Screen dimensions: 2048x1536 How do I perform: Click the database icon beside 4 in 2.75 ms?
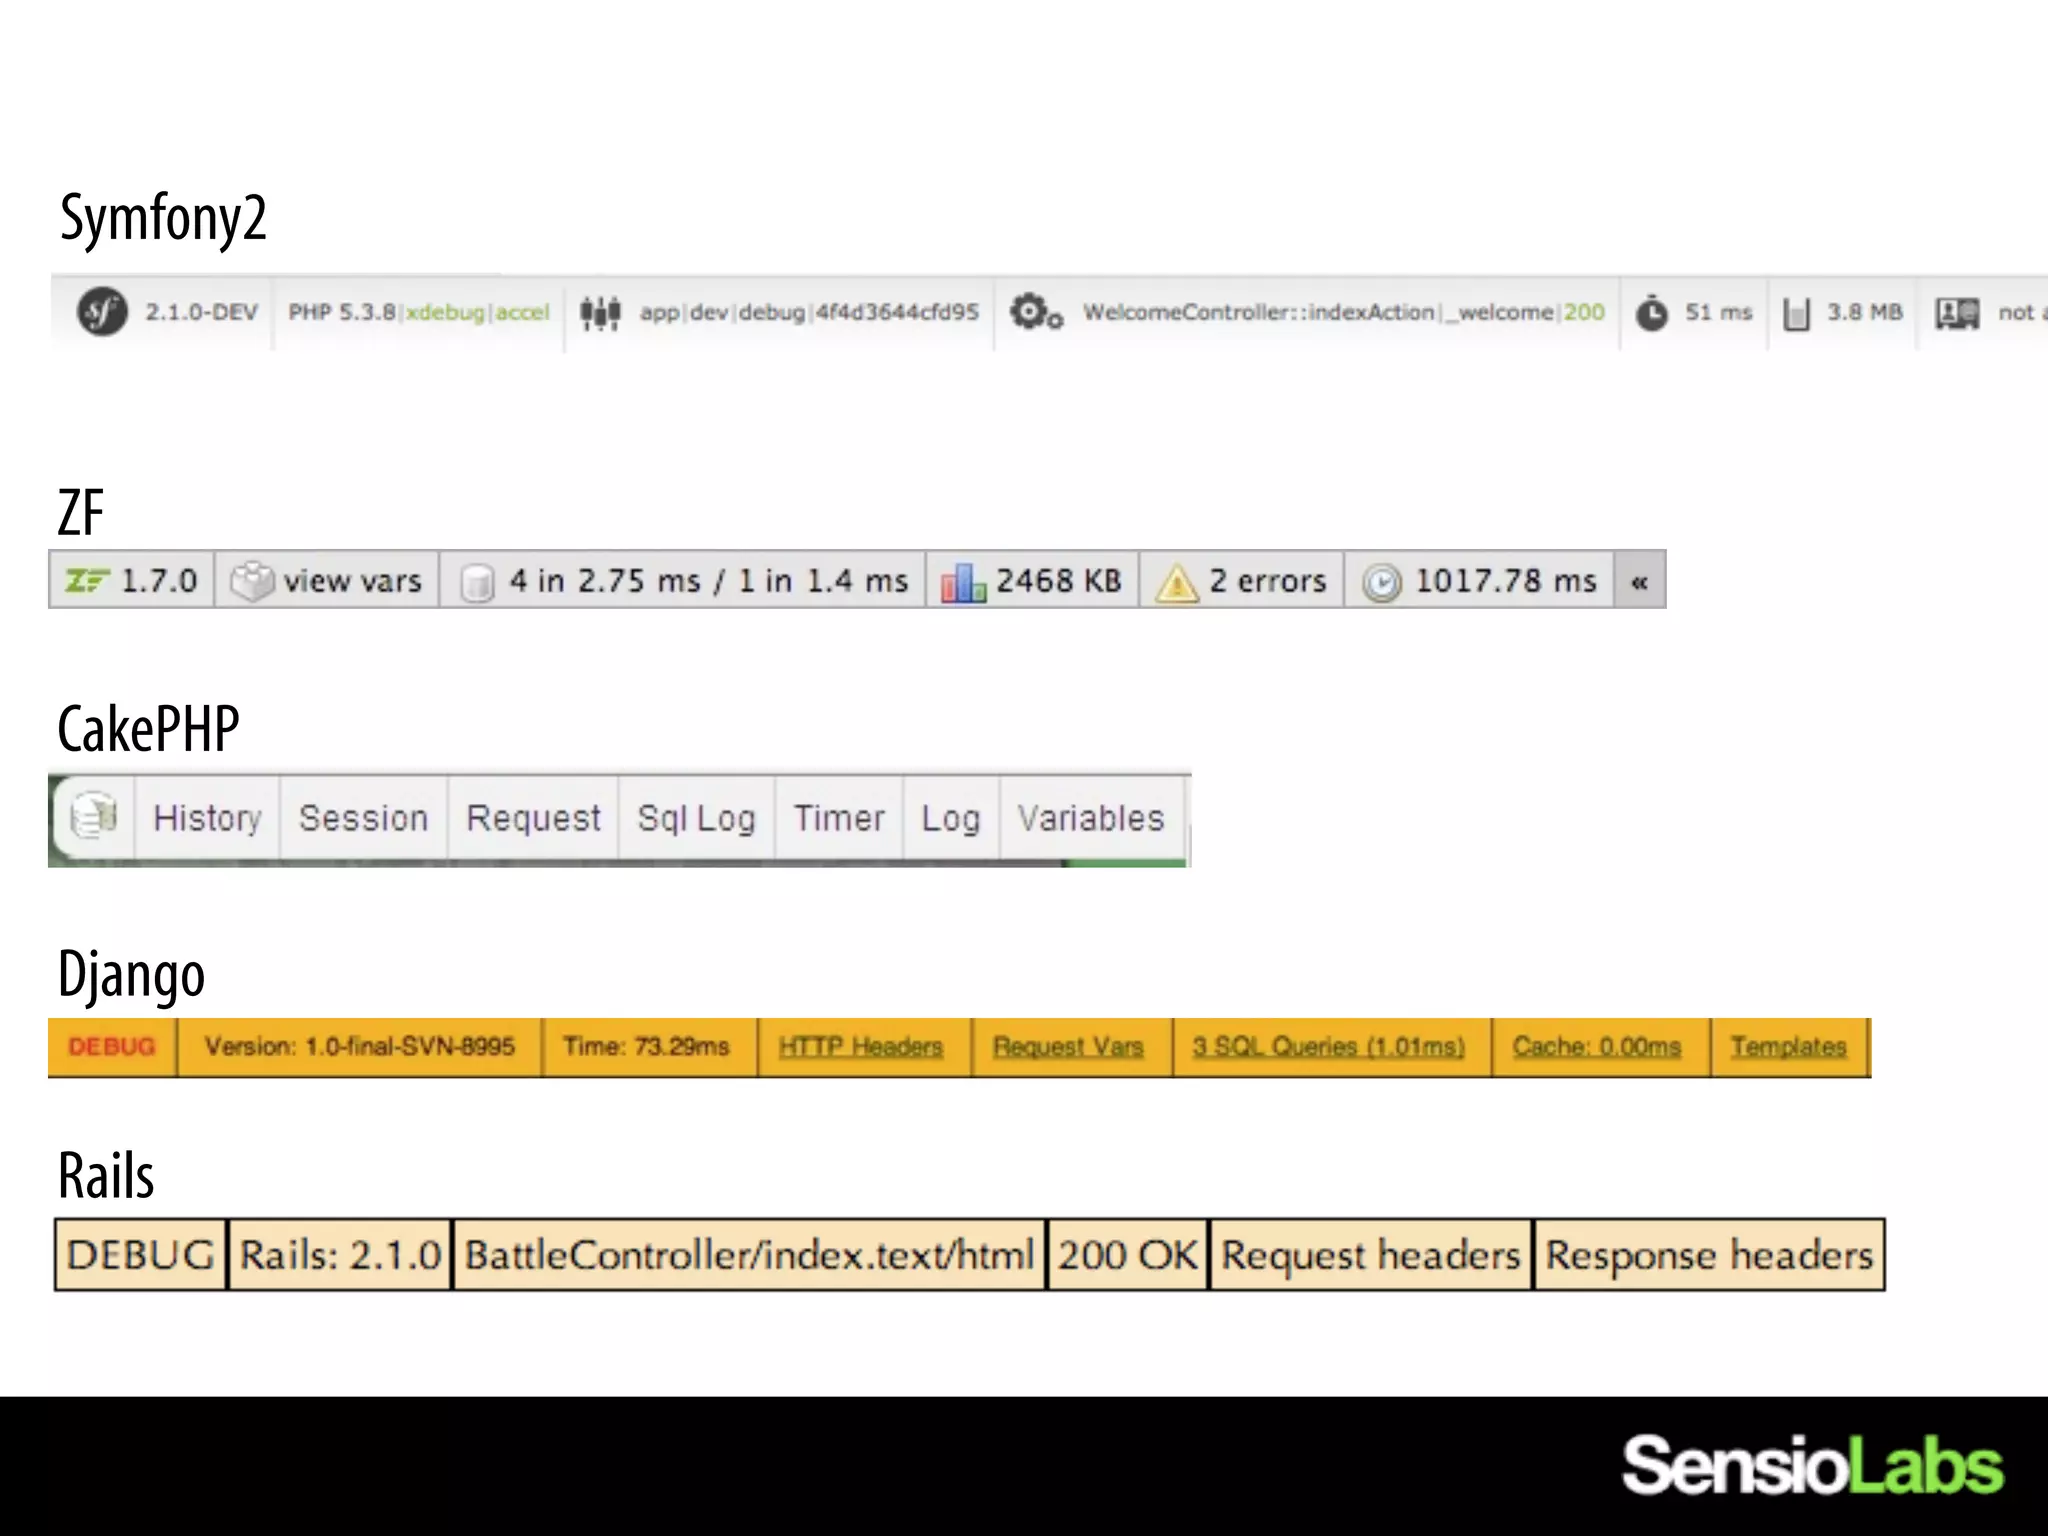[477, 582]
